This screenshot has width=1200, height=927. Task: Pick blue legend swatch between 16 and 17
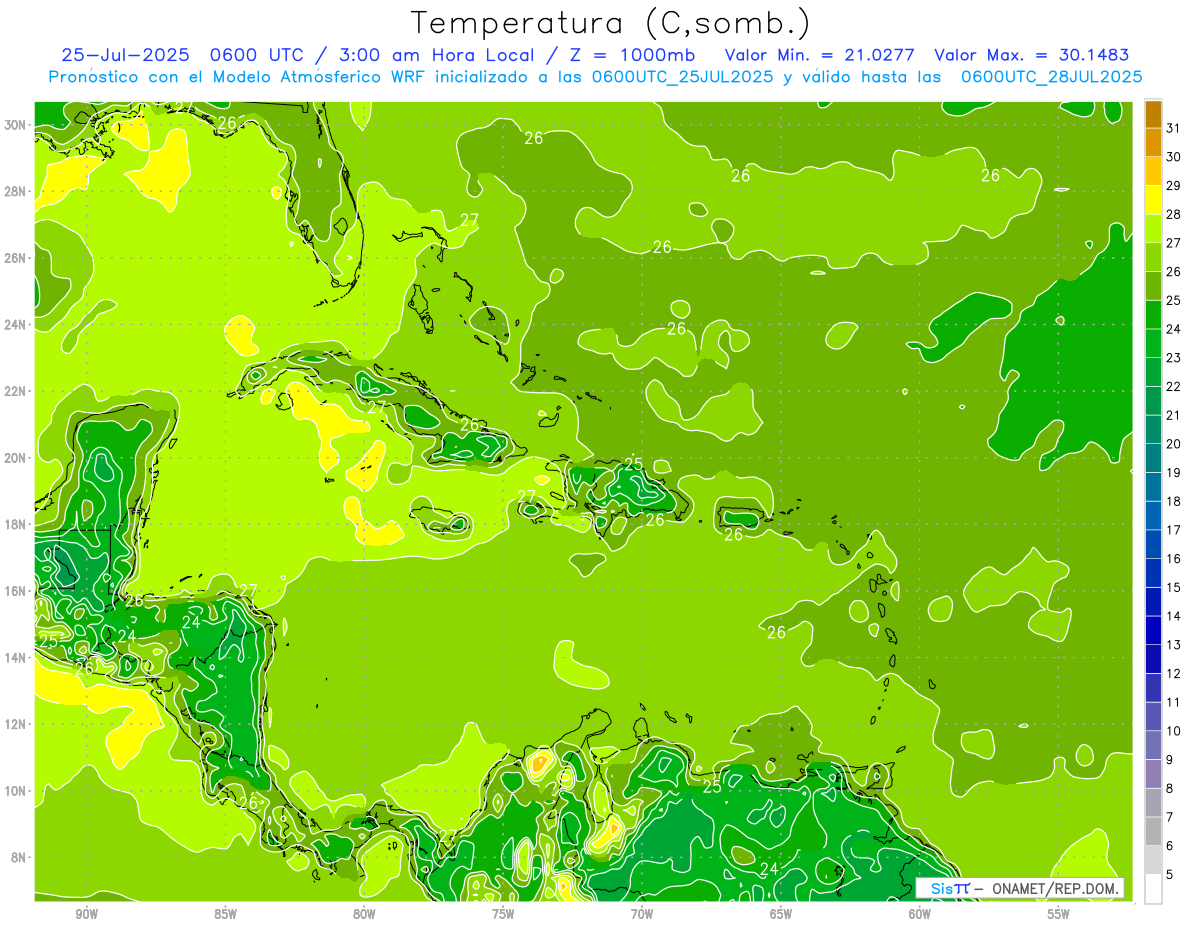point(1153,544)
